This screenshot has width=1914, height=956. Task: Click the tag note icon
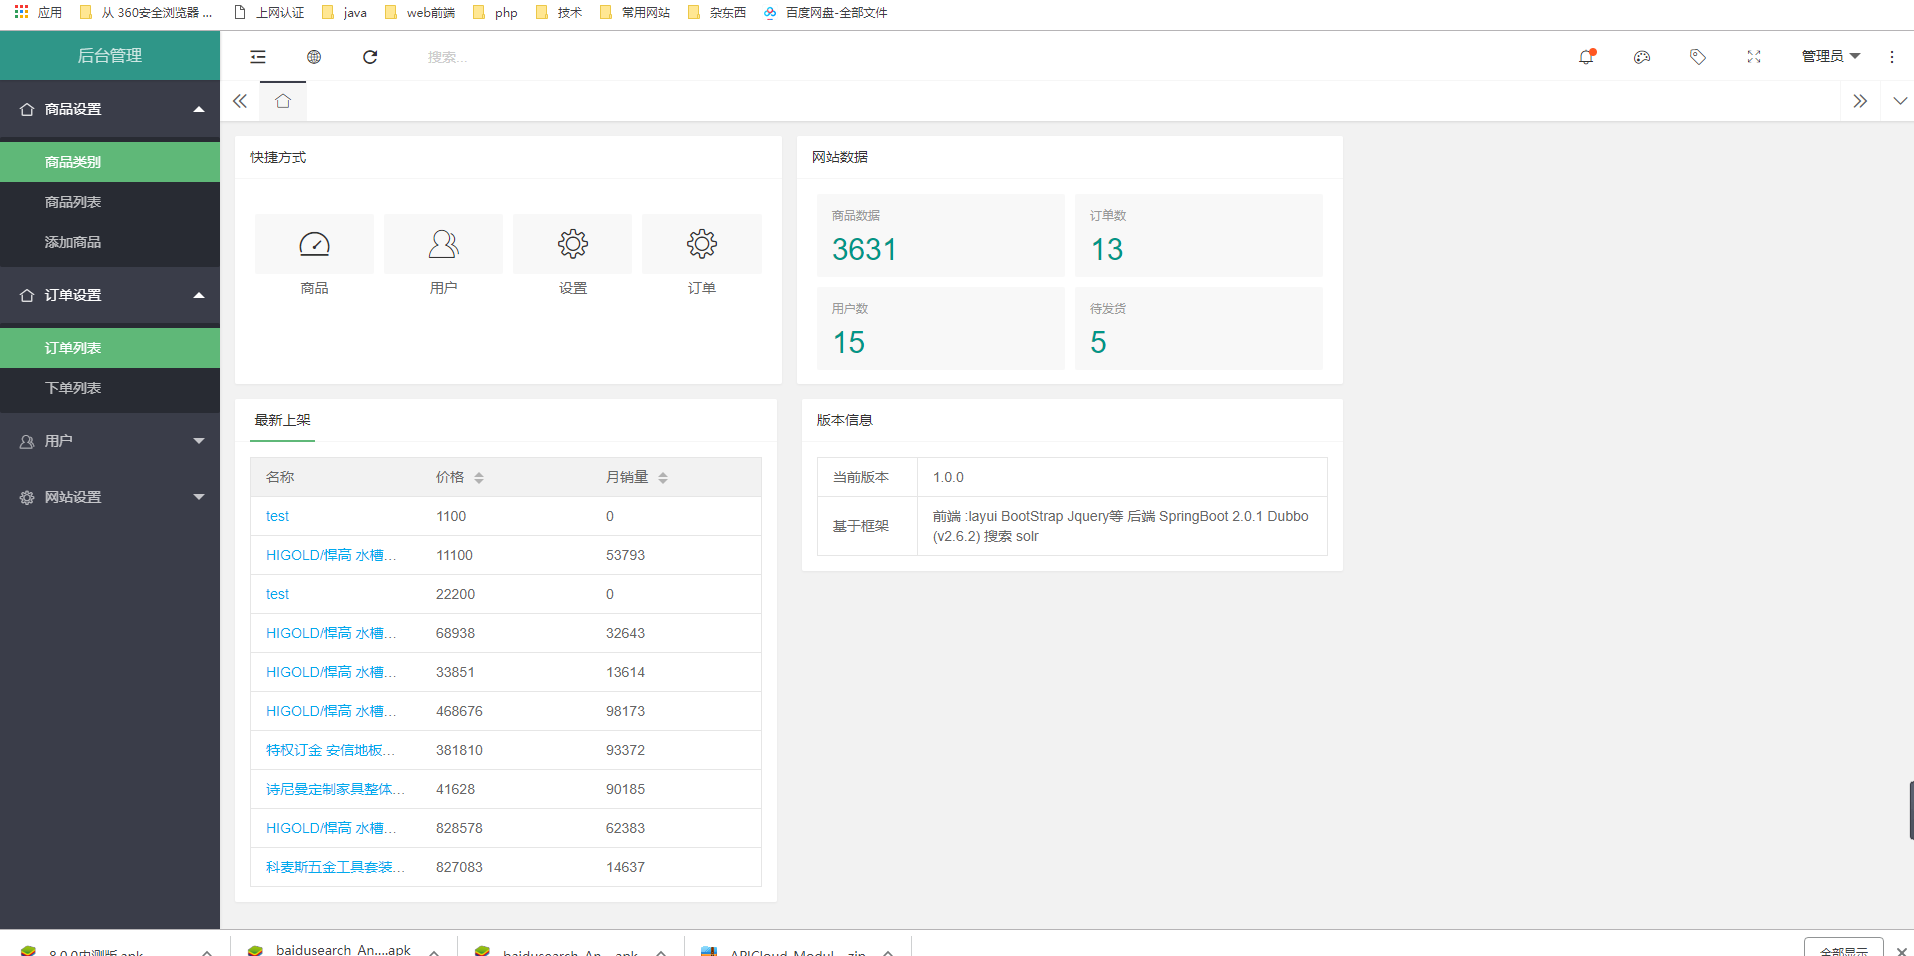coord(1698,57)
